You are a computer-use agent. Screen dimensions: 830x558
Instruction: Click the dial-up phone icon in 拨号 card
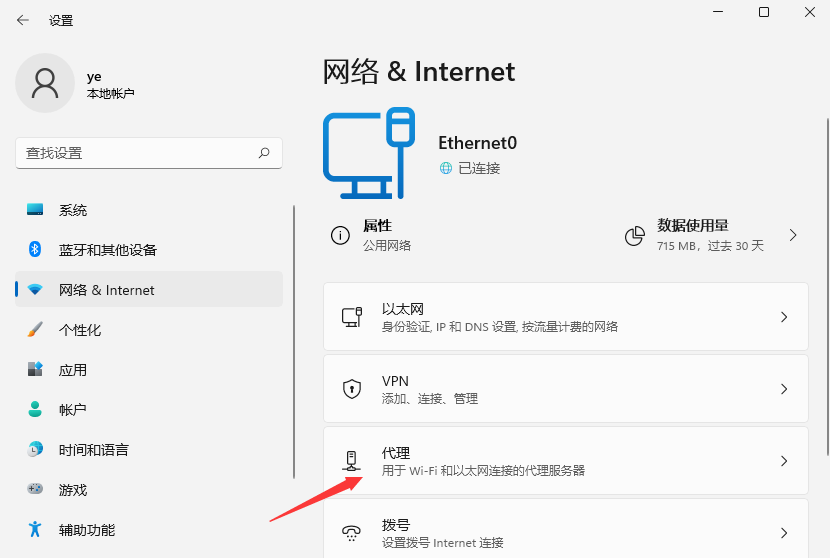click(x=351, y=533)
